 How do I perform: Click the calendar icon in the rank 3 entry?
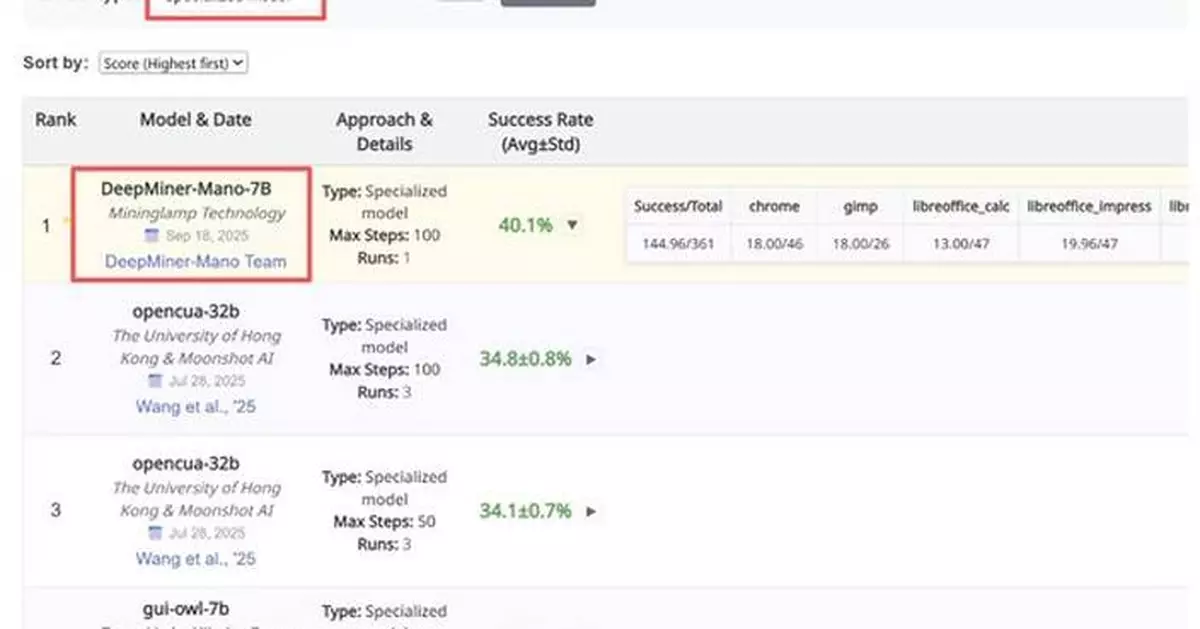[x=155, y=533]
